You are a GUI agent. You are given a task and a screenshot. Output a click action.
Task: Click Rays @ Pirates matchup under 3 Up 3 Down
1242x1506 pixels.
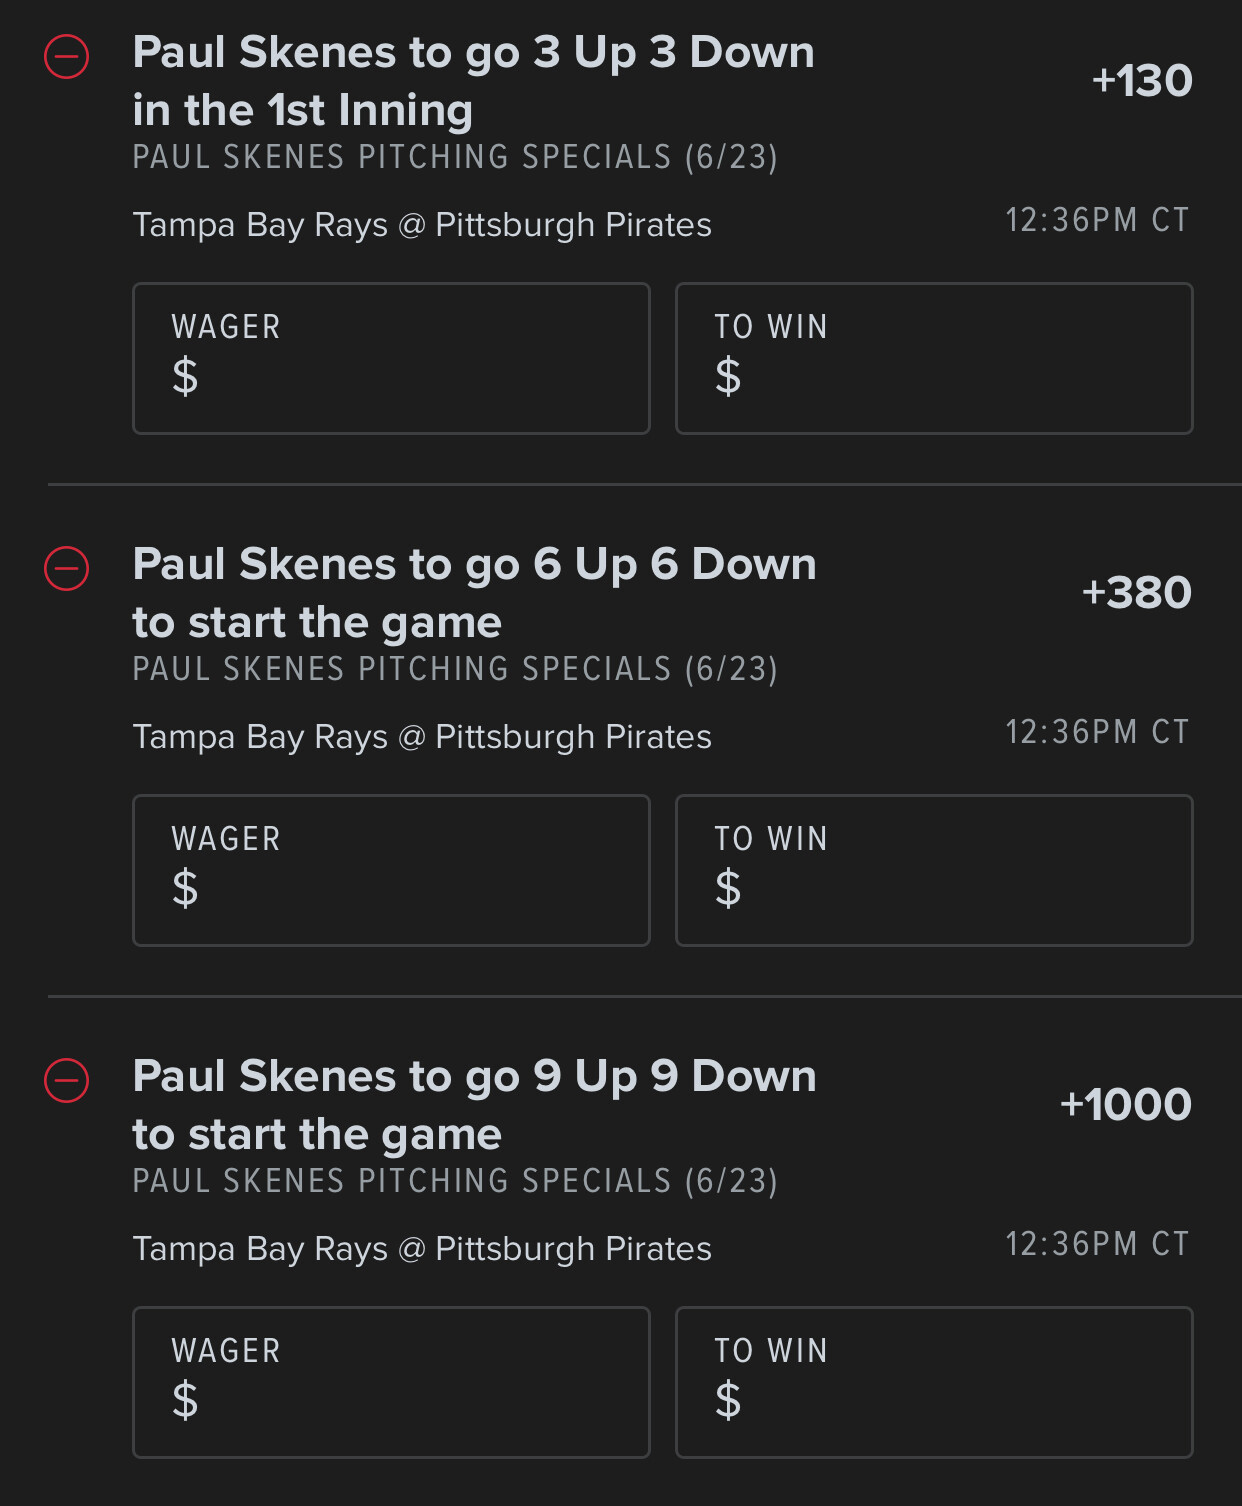tap(422, 225)
